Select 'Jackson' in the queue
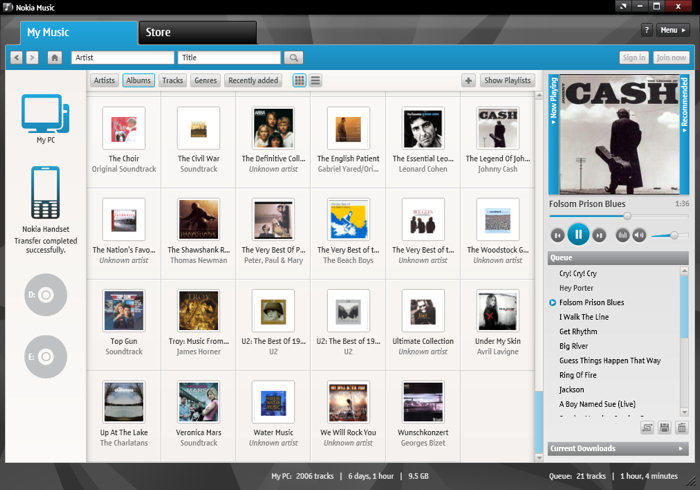Image resolution: width=700 pixels, height=490 pixels. pyautogui.click(x=571, y=390)
